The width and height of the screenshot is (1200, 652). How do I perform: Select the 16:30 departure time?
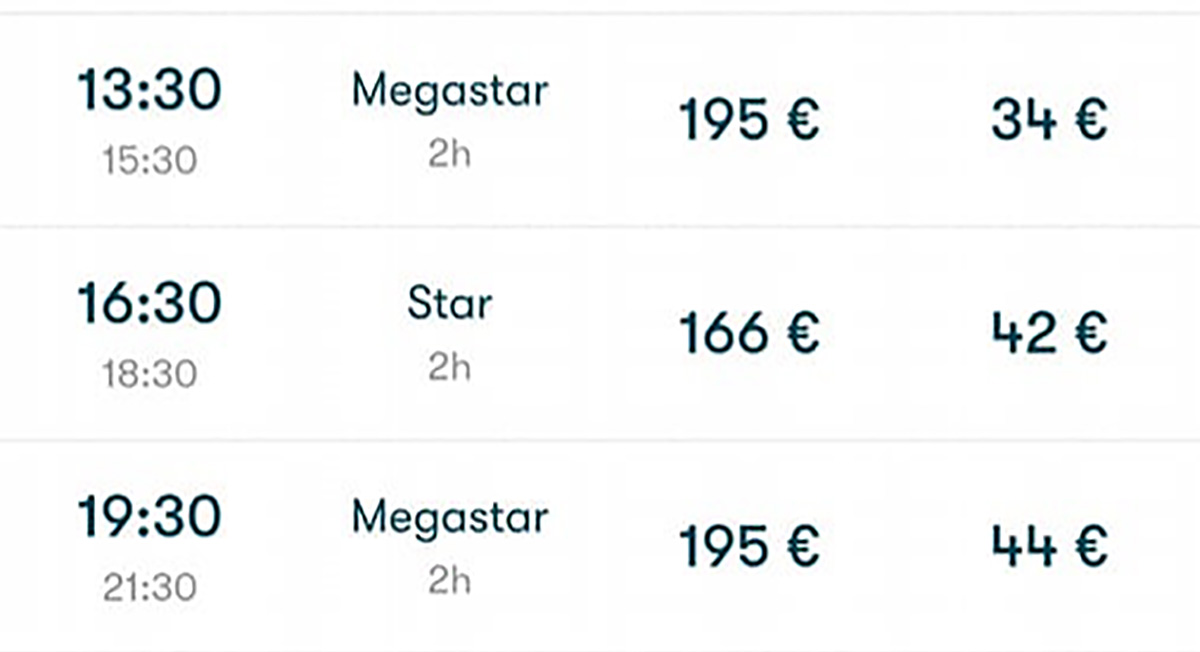(149, 305)
